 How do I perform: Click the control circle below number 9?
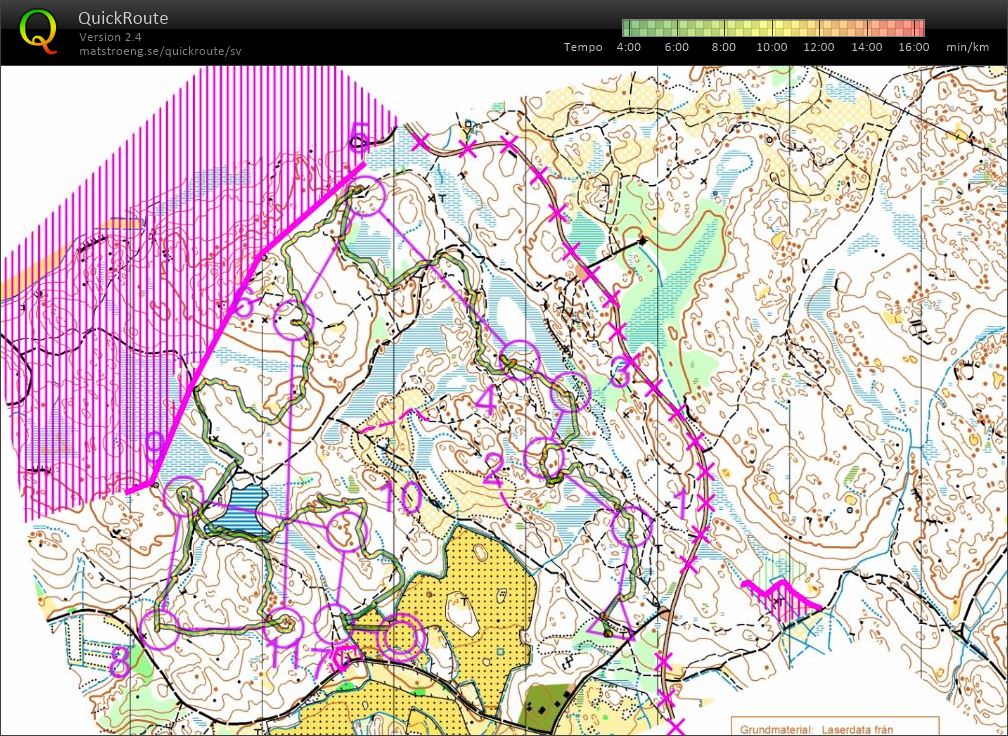click(x=184, y=496)
